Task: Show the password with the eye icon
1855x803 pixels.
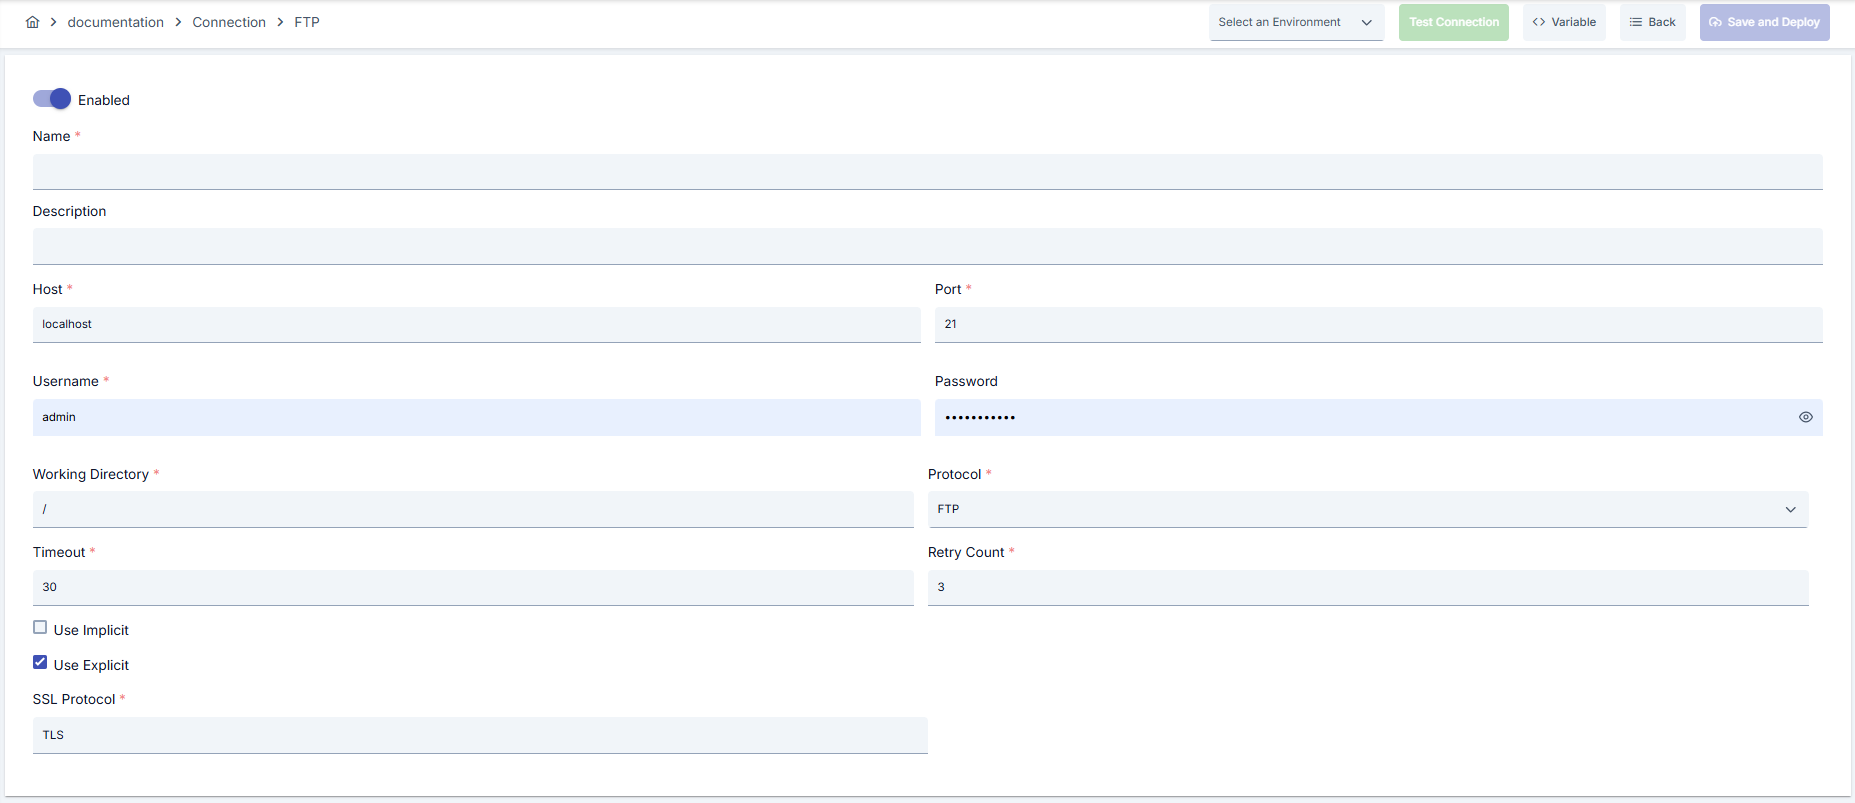Action: click(x=1805, y=417)
